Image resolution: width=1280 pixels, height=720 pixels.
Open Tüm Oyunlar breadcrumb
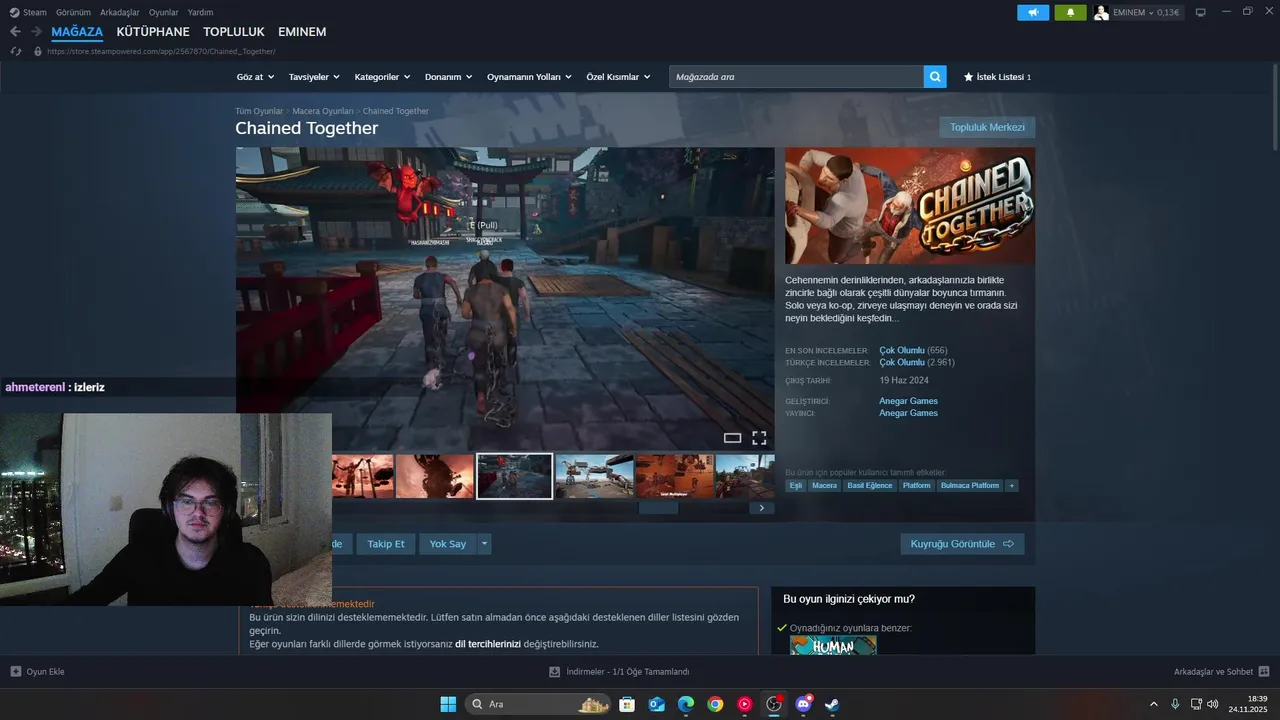tap(259, 111)
